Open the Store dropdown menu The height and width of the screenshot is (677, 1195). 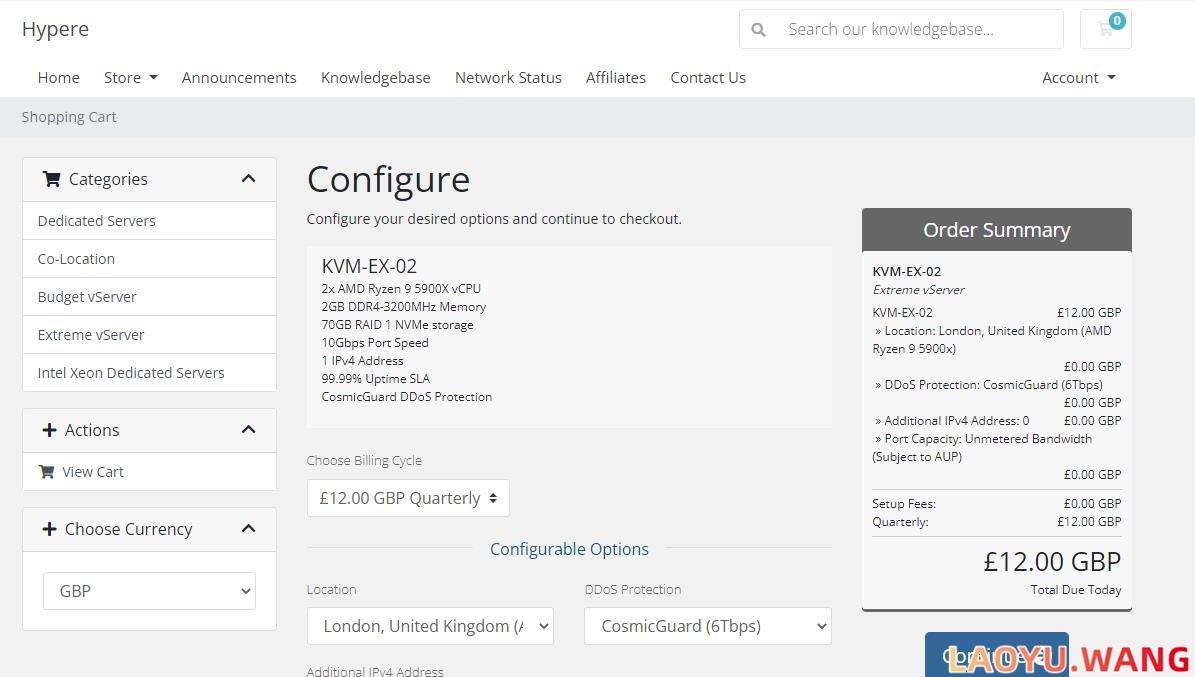pos(130,78)
